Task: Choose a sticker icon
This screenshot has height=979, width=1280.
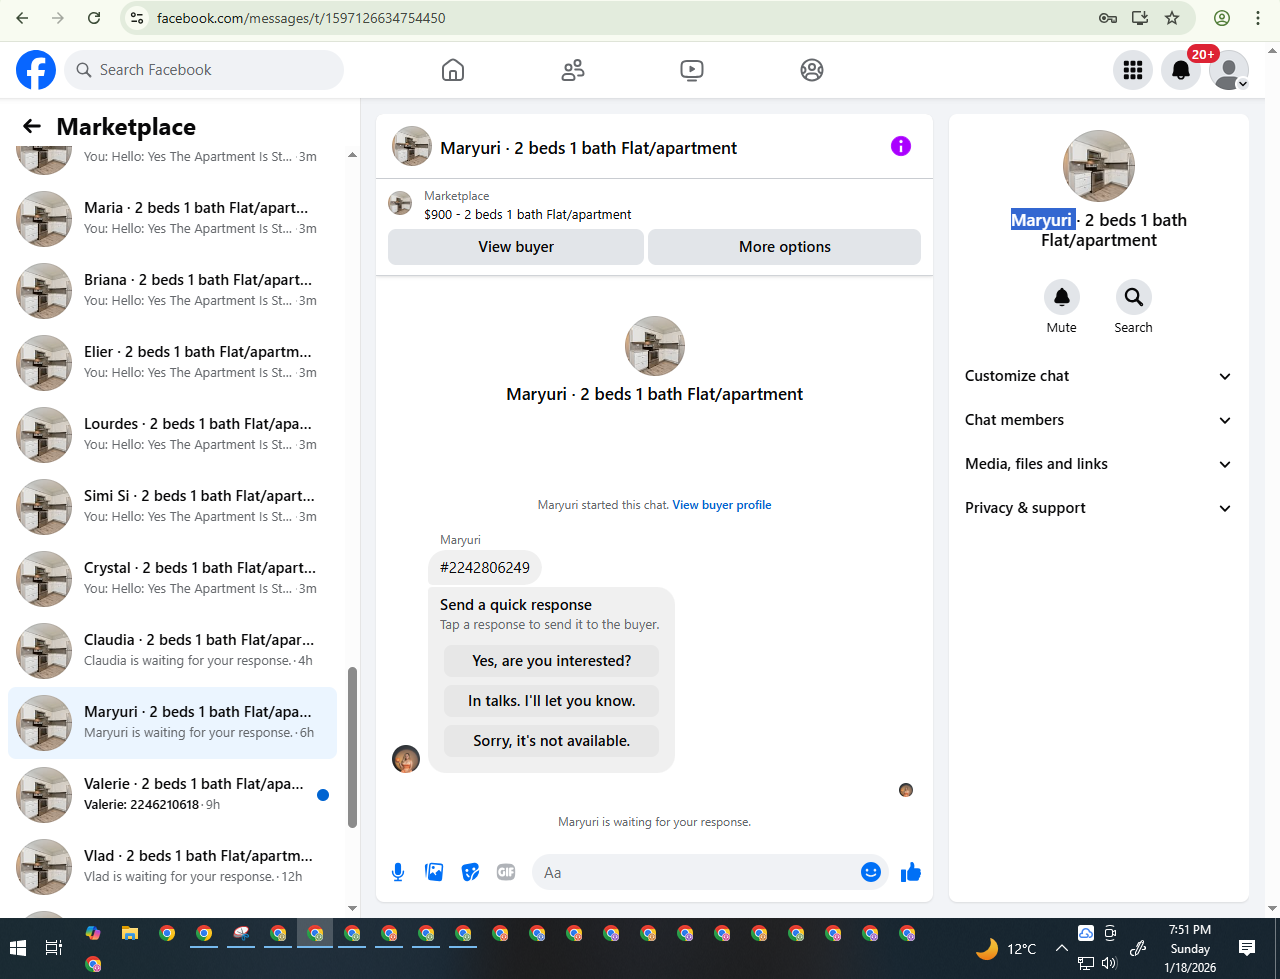Action: click(x=470, y=872)
